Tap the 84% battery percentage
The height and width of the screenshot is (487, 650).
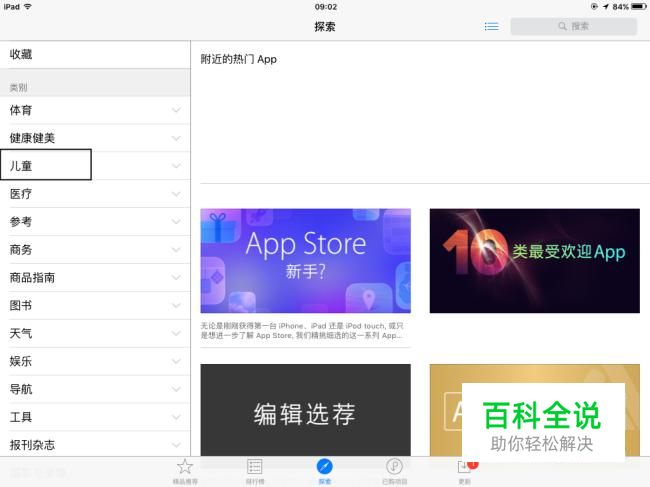(x=621, y=7)
